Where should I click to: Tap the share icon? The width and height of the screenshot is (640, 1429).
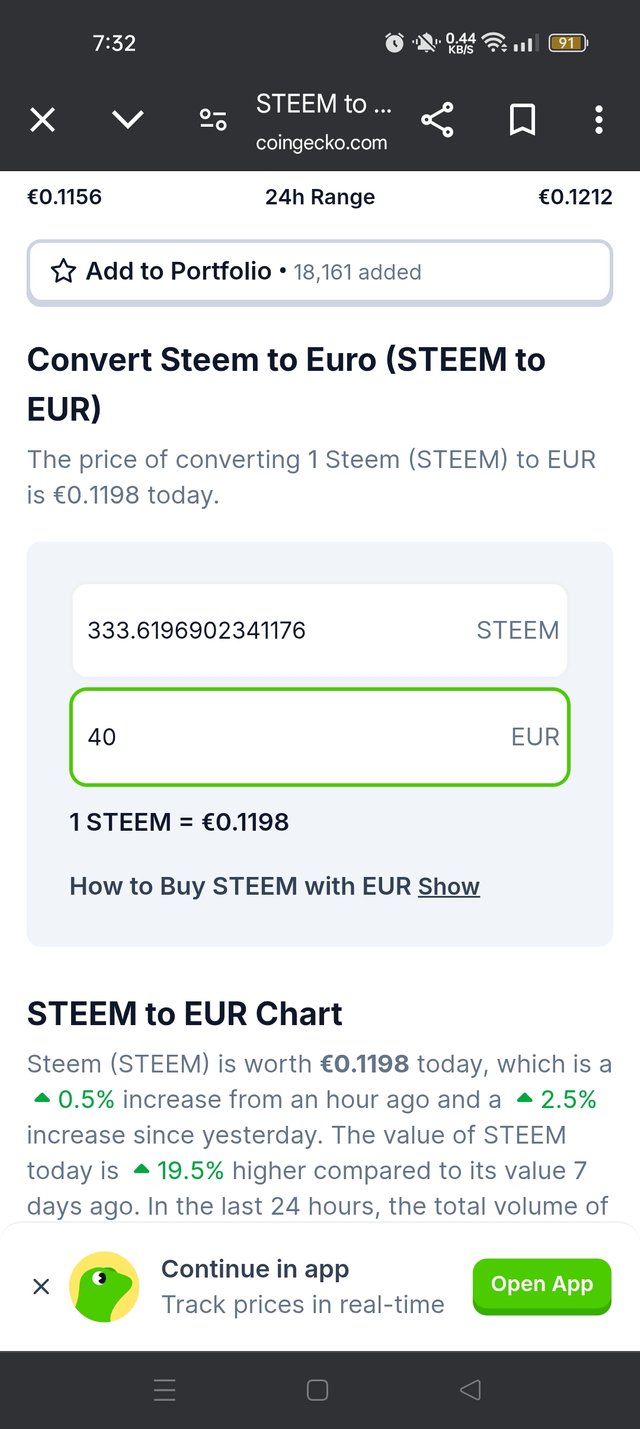click(x=437, y=121)
